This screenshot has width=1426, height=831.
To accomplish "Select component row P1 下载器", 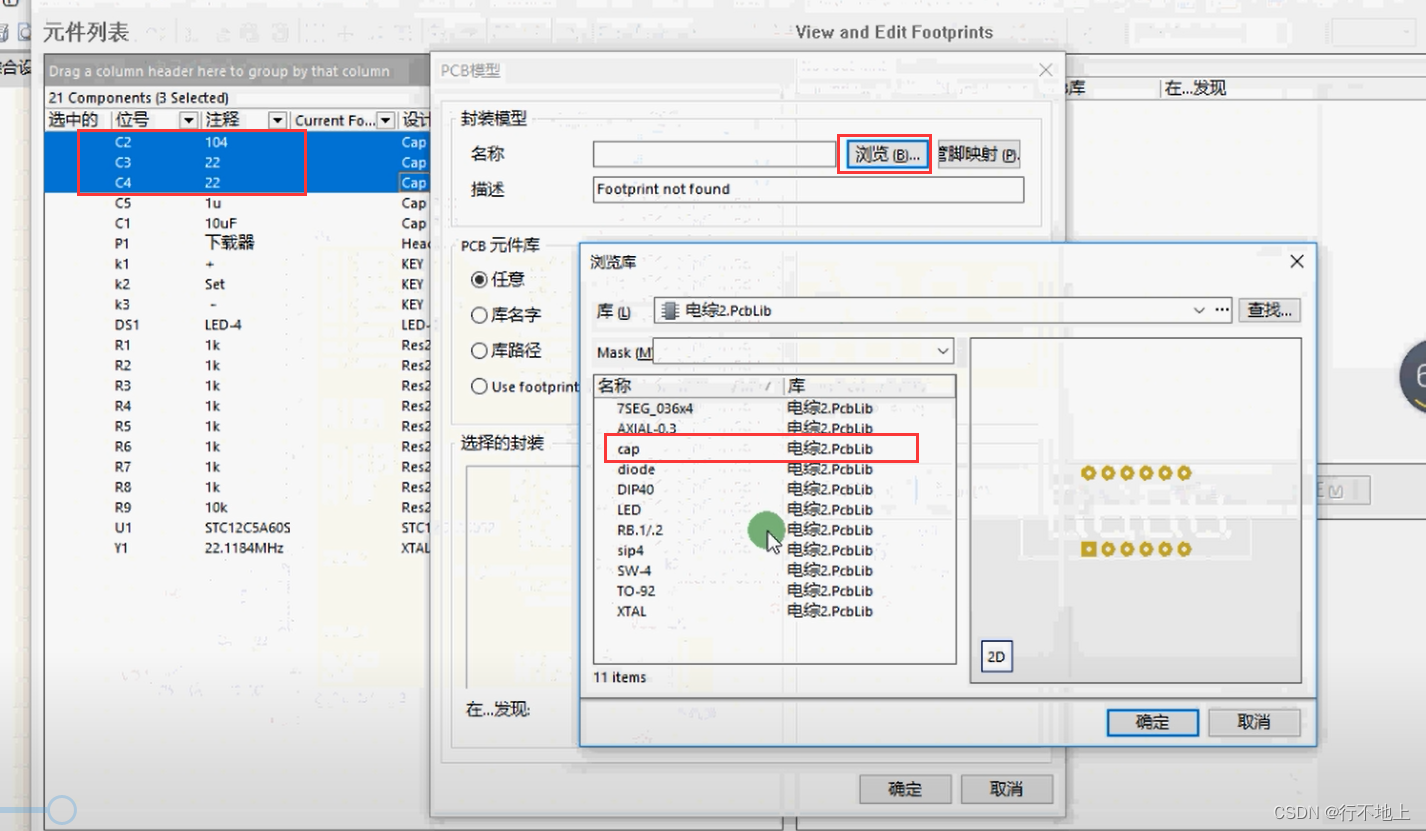I will 239,243.
